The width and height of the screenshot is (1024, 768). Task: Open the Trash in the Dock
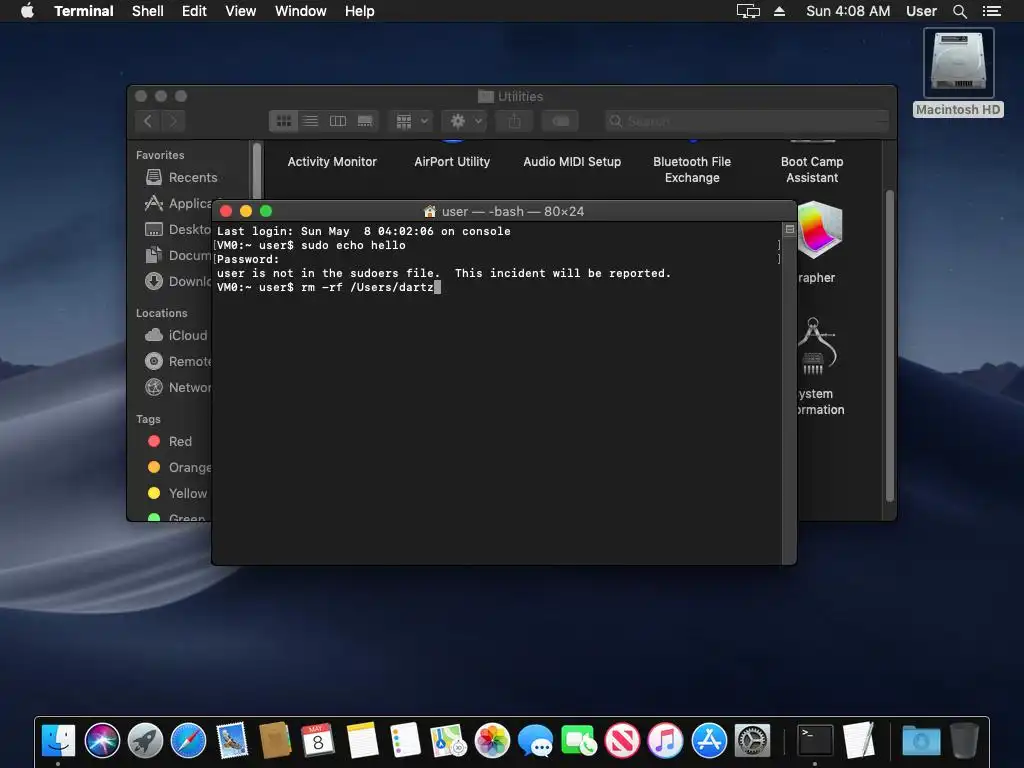point(964,741)
